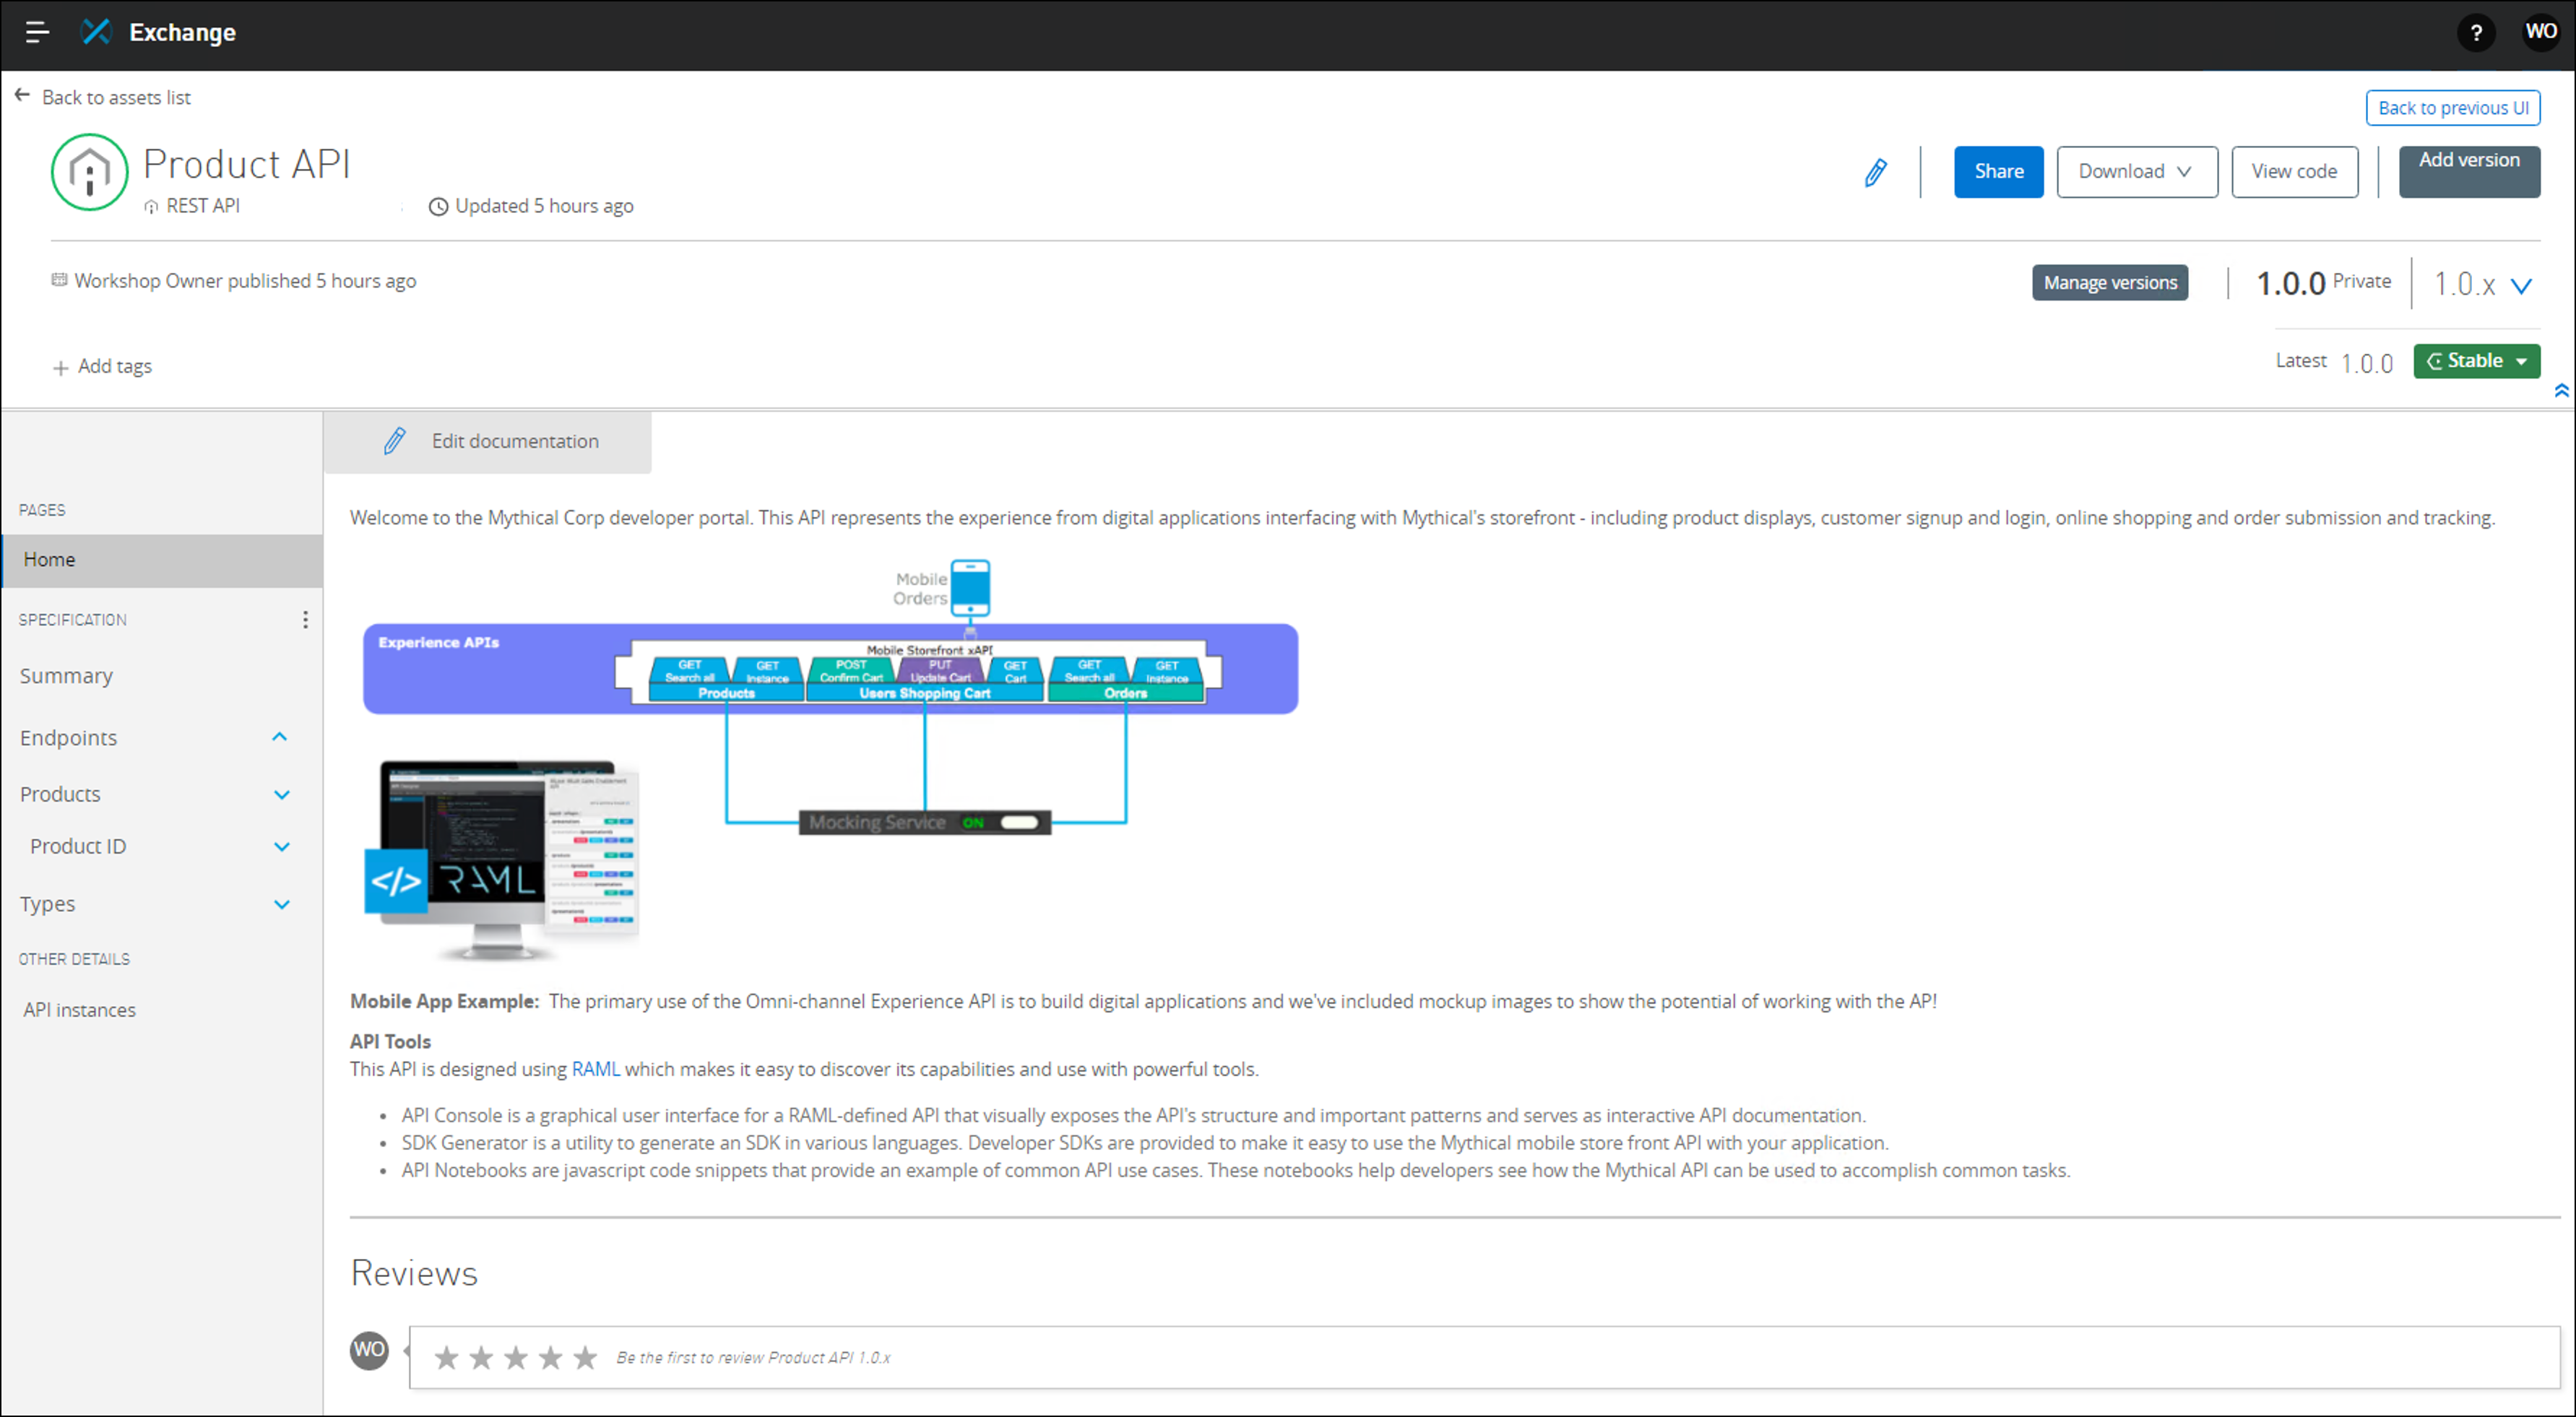Select Product ID in the sidebar

point(78,847)
